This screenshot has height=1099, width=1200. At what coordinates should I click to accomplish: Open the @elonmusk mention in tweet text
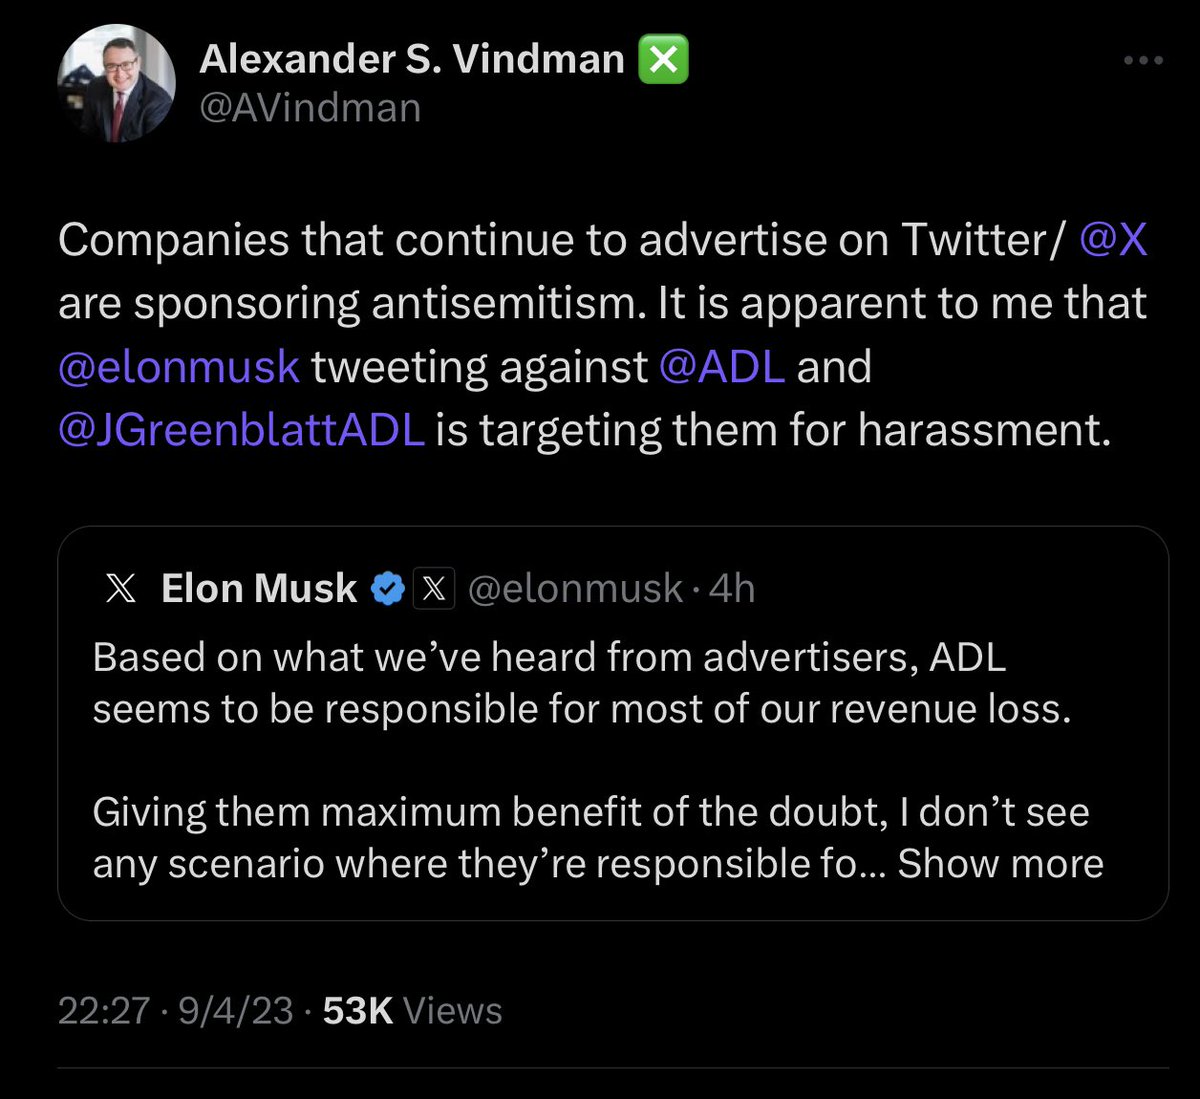179,367
